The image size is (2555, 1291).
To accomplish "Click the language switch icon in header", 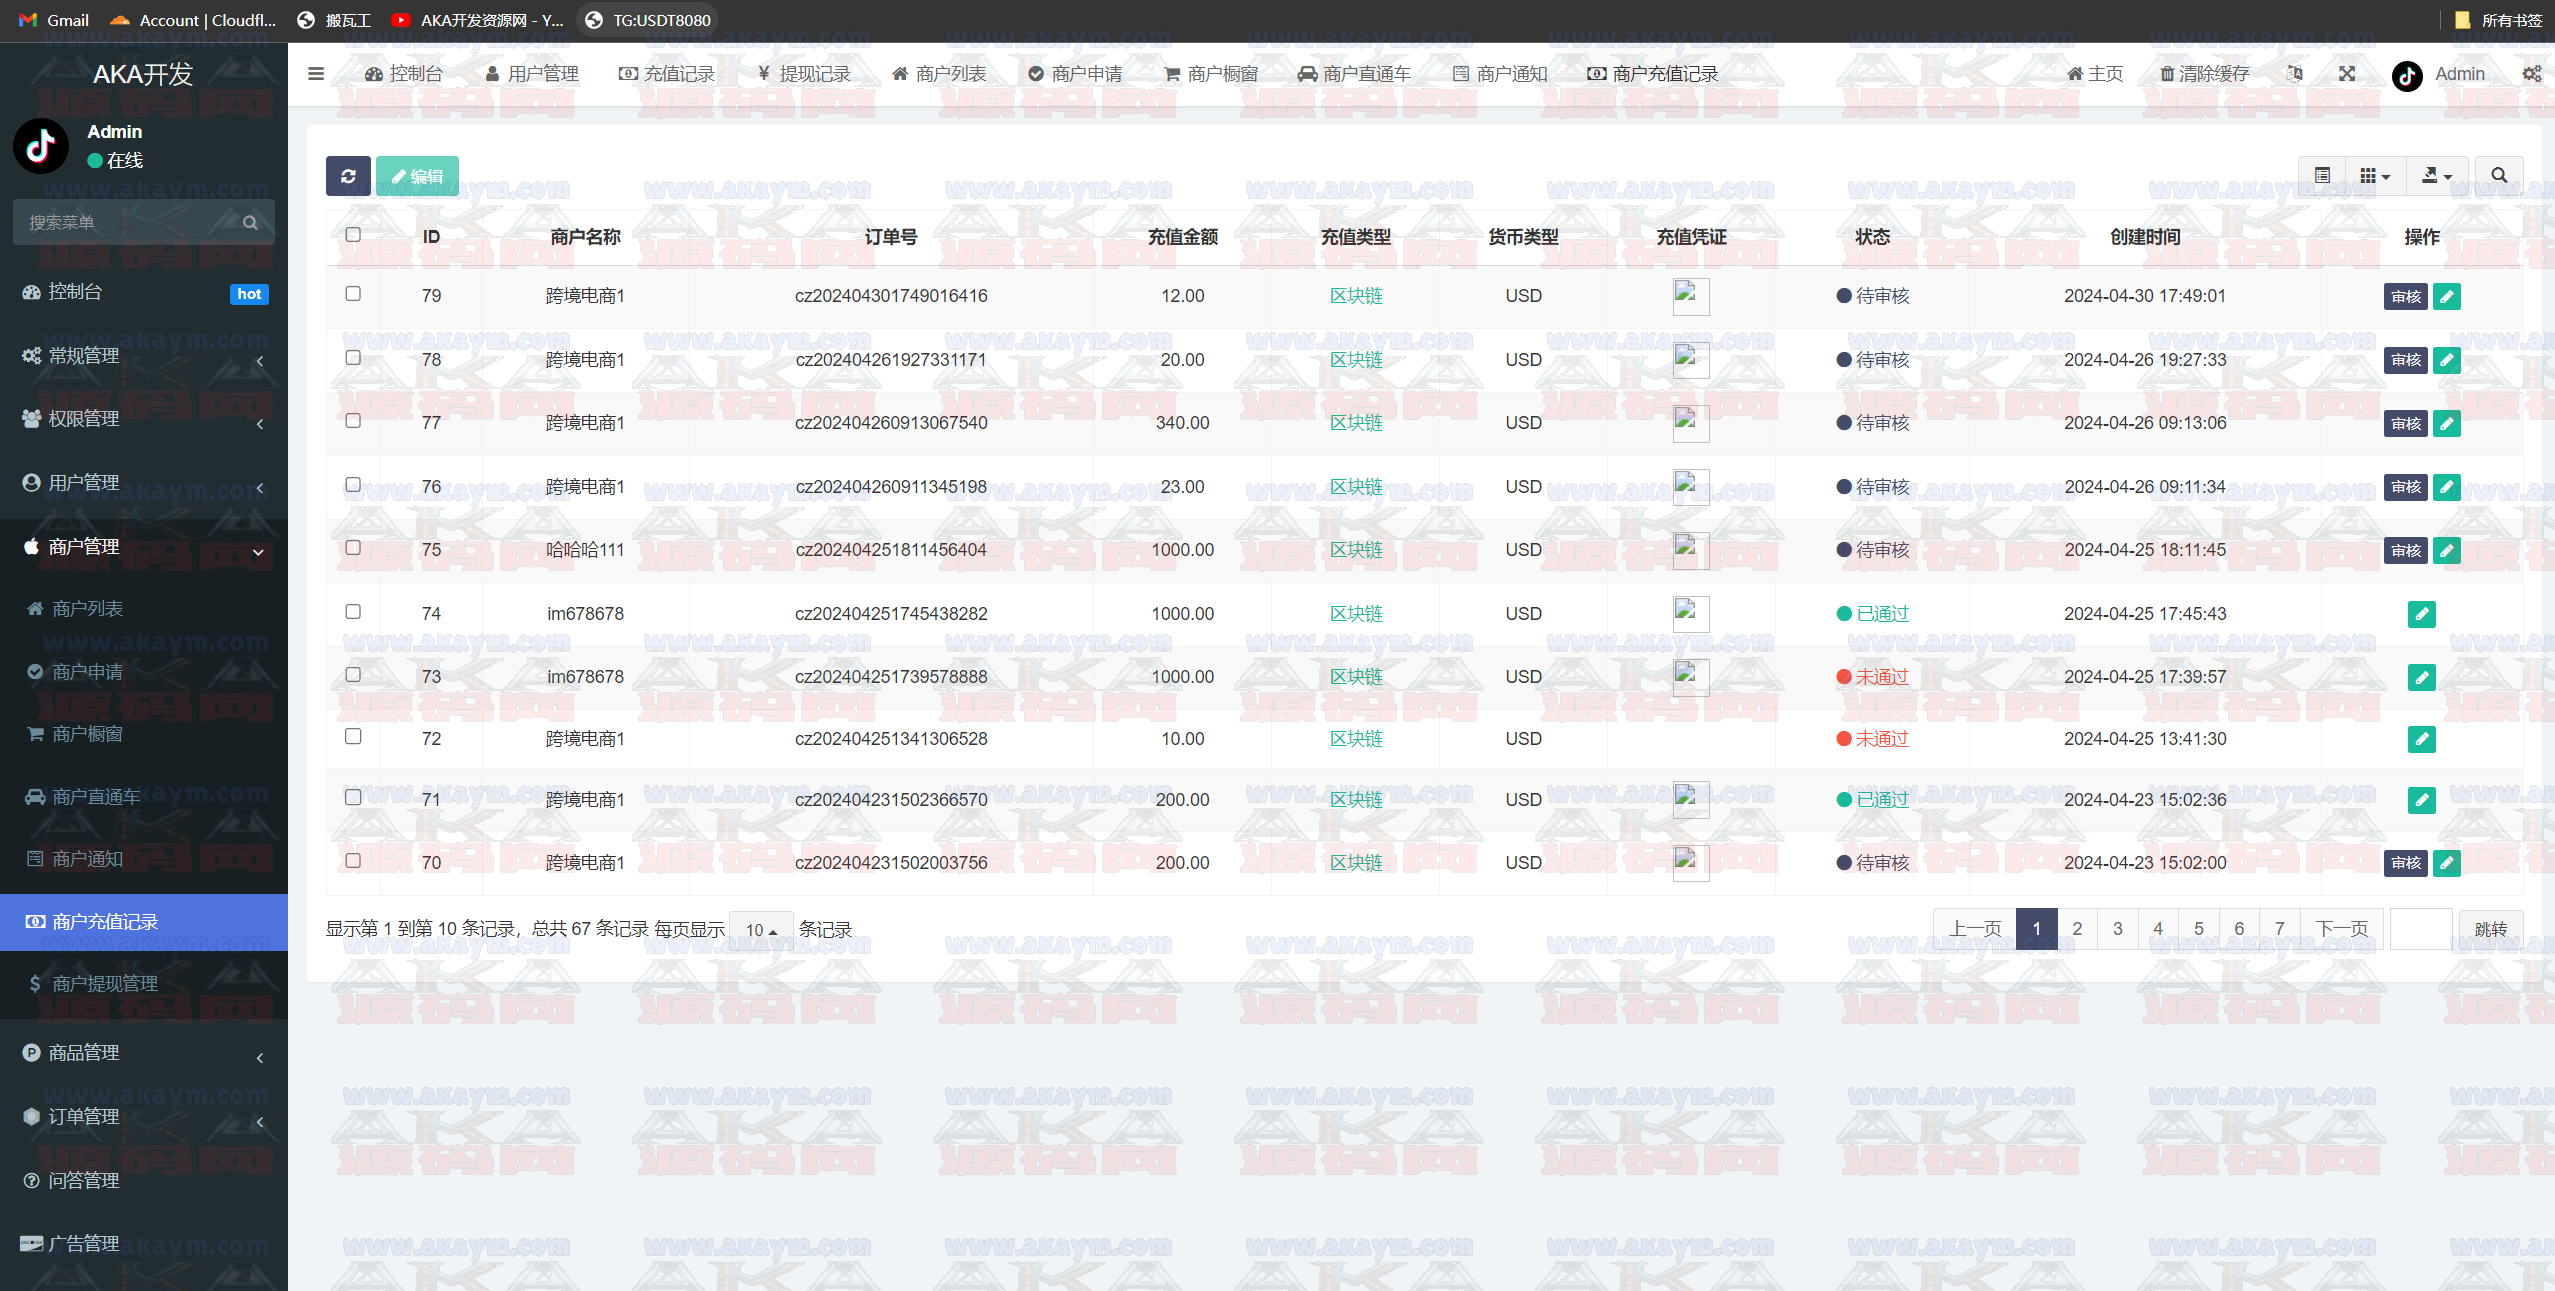I will [x=2295, y=74].
